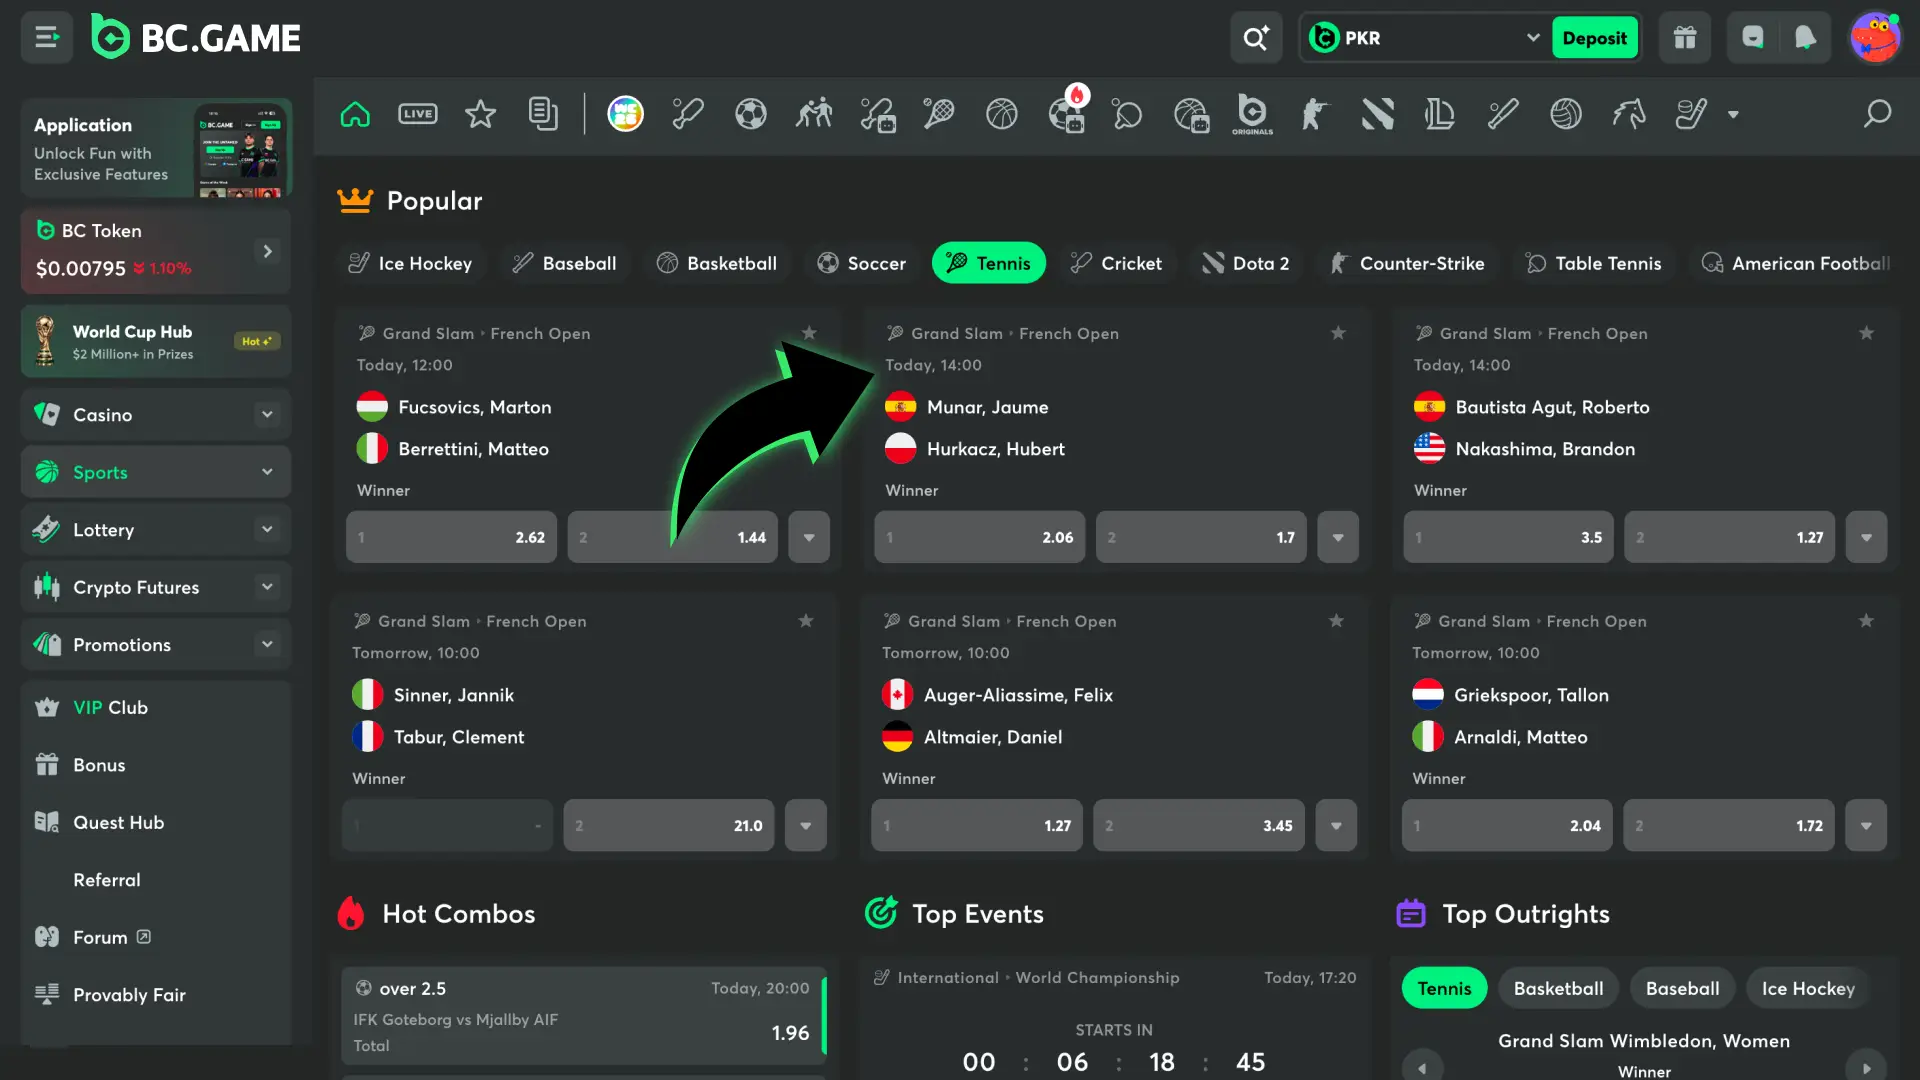Screen dimensions: 1920x1080
Task: Go to next Top Outrights event arrow
Action: click(x=1866, y=1067)
